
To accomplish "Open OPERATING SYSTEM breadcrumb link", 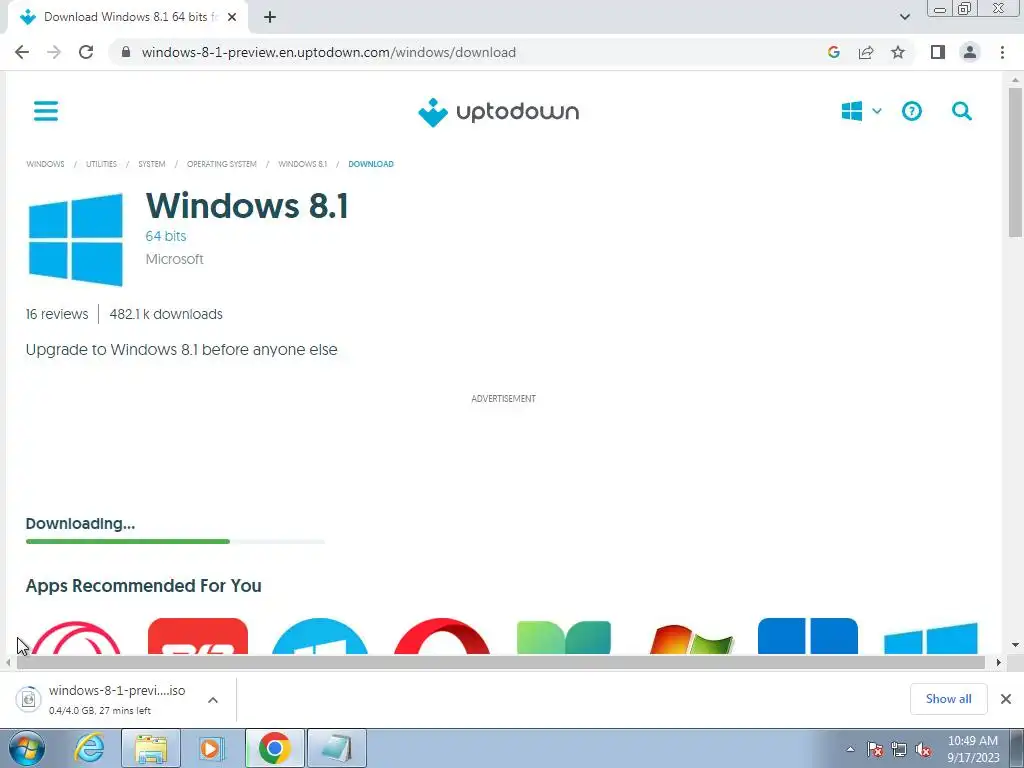I will [x=221, y=164].
